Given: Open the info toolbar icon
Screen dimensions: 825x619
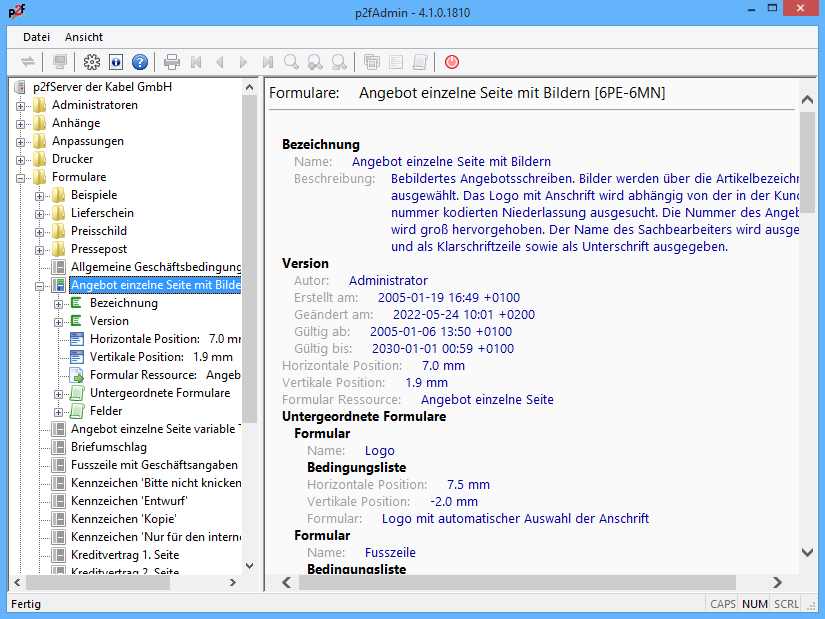Looking at the screenshot, I should click(x=116, y=62).
